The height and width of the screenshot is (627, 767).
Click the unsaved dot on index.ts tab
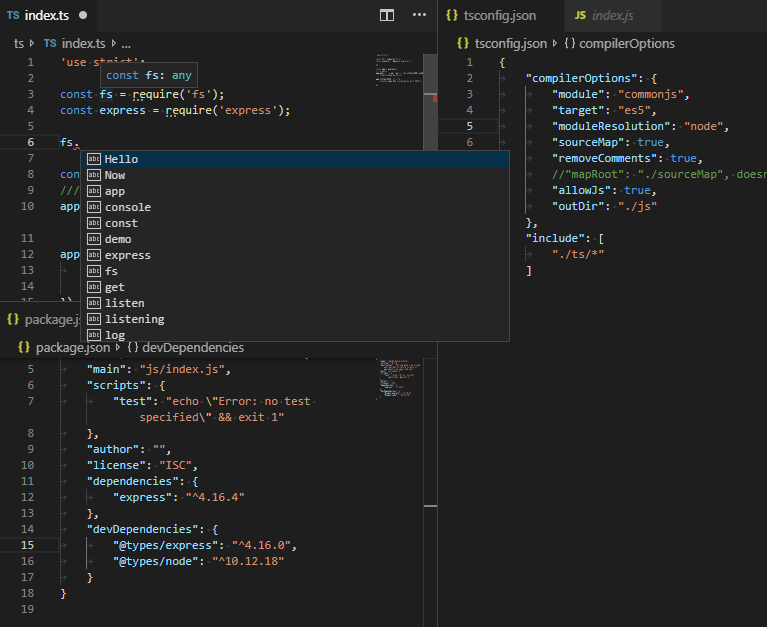coord(83,15)
